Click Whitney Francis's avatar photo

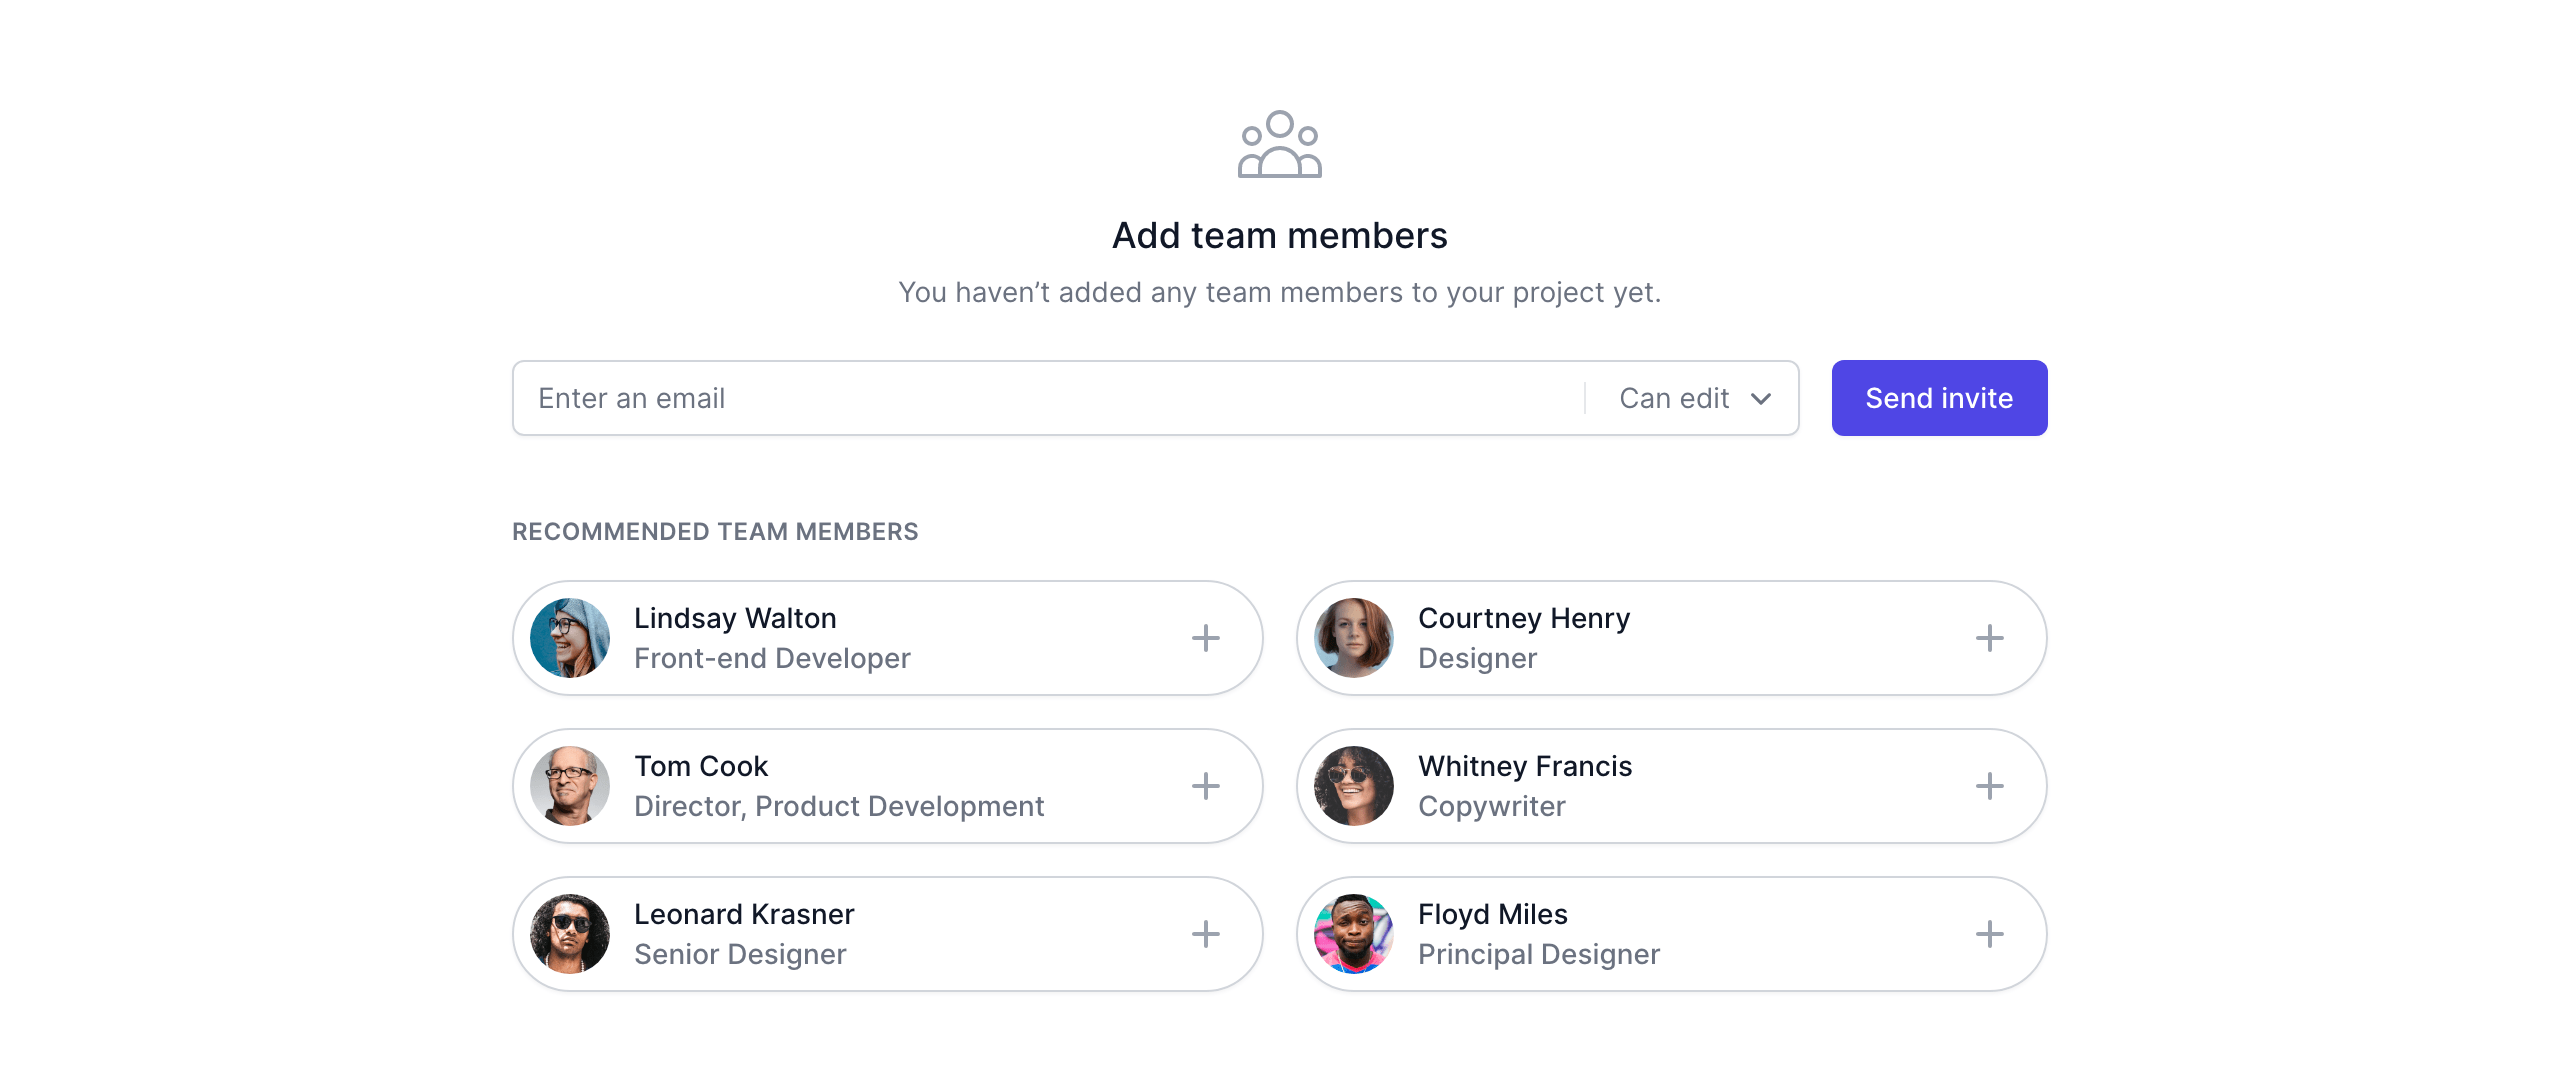(1354, 786)
